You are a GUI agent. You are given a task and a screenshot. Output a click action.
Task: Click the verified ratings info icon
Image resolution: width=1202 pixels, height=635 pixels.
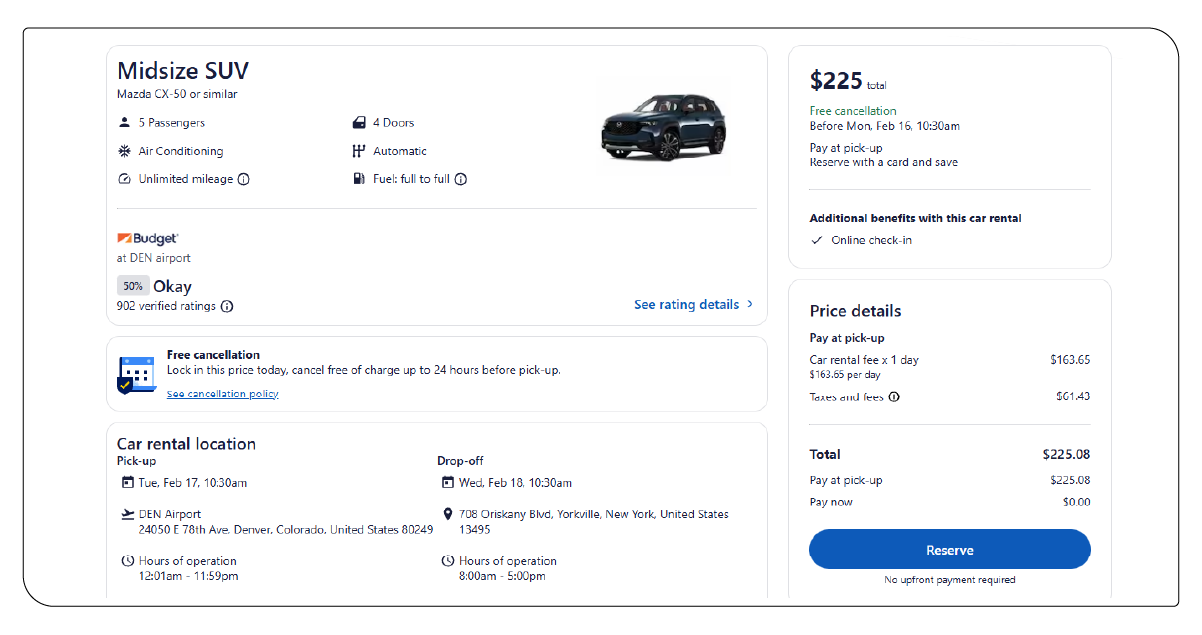[x=227, y=307]
